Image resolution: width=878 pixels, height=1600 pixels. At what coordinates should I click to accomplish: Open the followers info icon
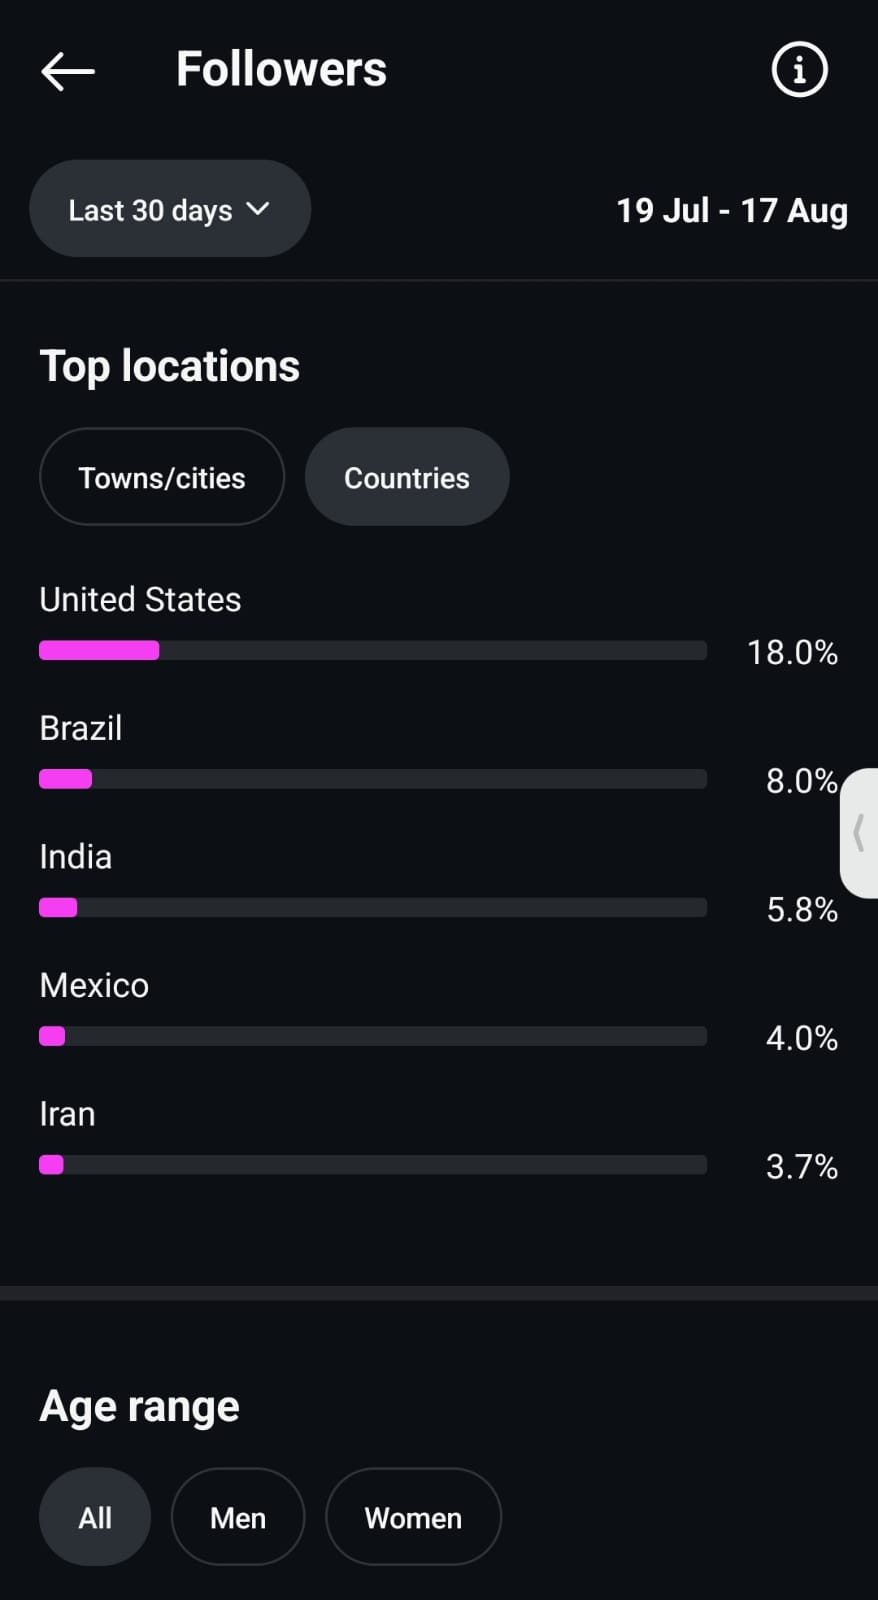pyautogui.click(x=799, y=70)
